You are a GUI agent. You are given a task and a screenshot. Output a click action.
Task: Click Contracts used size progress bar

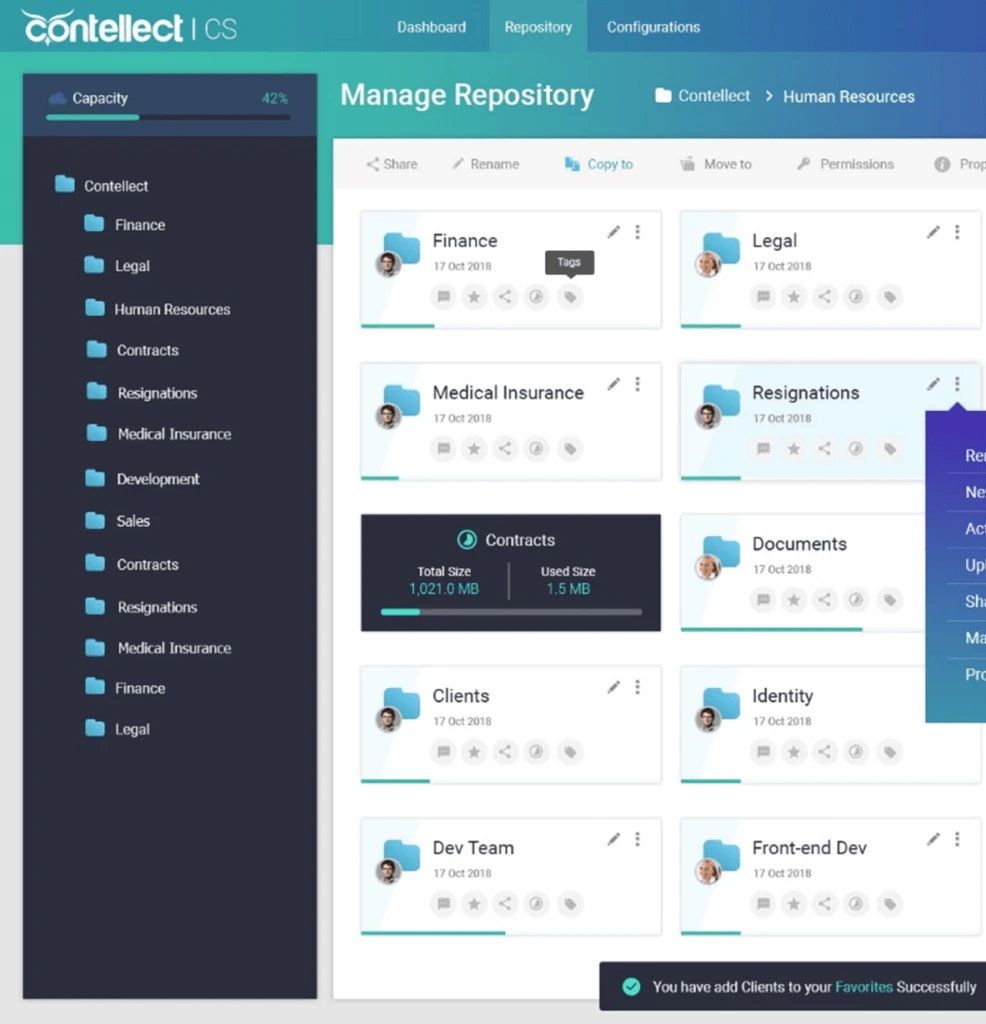click(511, 612)
